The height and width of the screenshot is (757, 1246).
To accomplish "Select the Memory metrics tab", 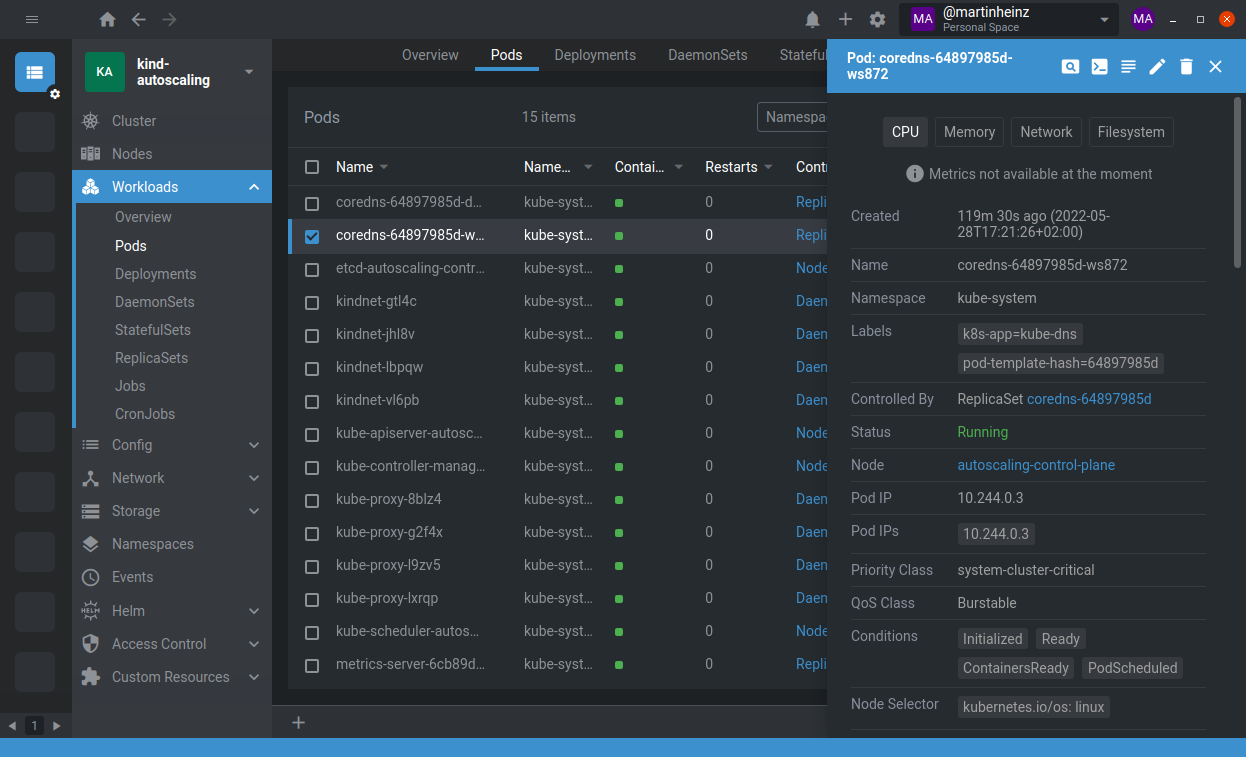I will 969,132.
